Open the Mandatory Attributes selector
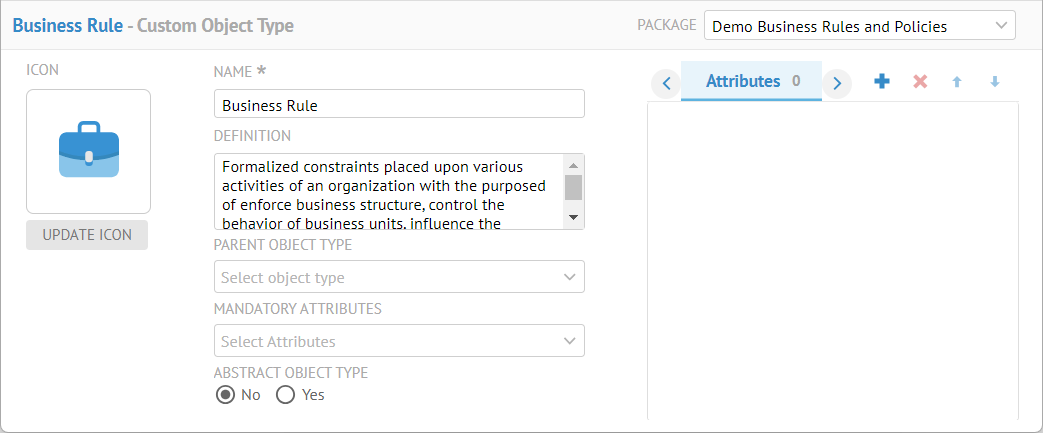Screen dimensions: 1043x433 pyautogui.click(x=399, y=341)
